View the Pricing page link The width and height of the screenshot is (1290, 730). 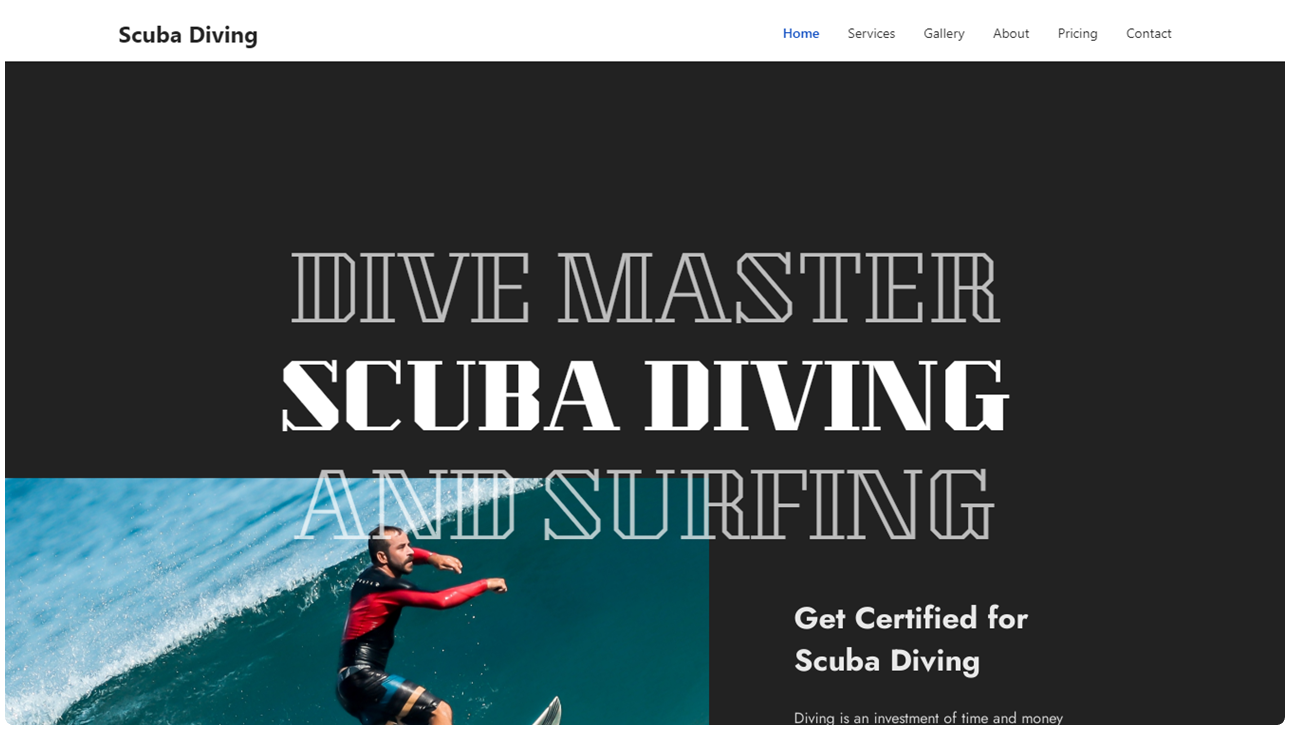pos(1077,33)
